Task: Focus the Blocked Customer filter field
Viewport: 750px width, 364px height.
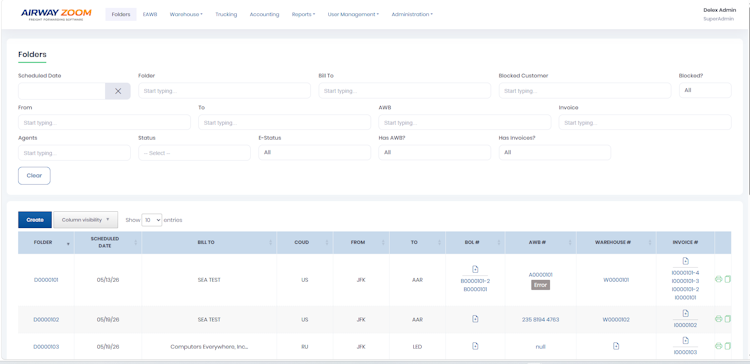Action: [x=585, y=91]
